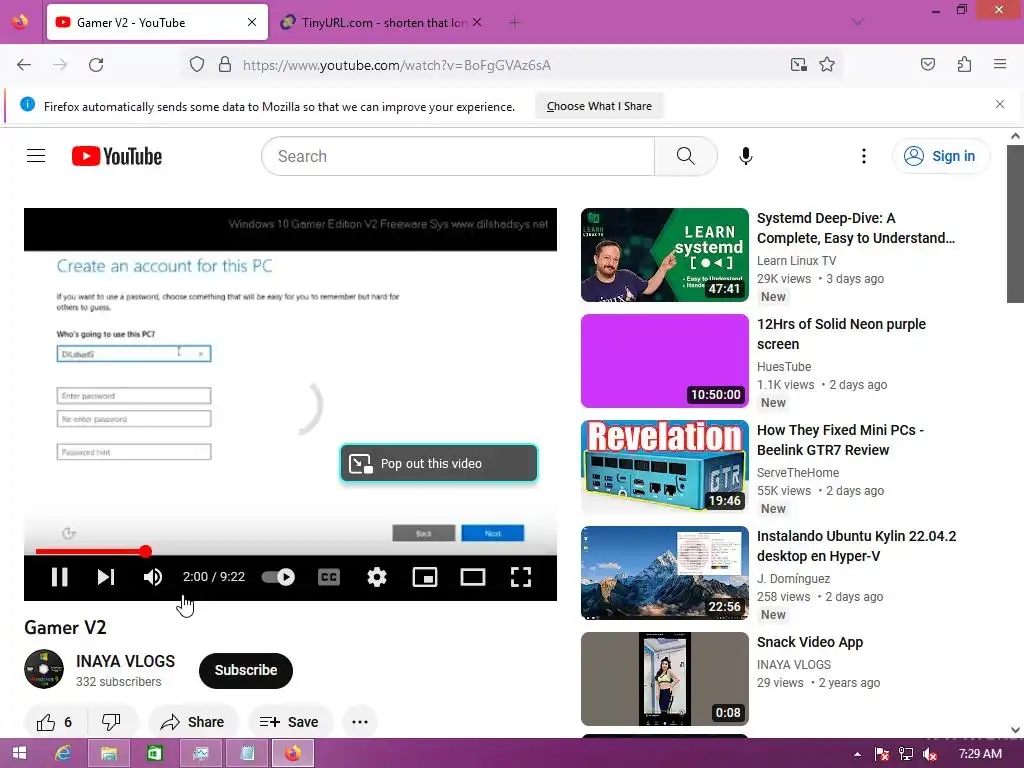Bookmark this page star
The height and width of the screenshot is (768, 1024).
point(827,65)
